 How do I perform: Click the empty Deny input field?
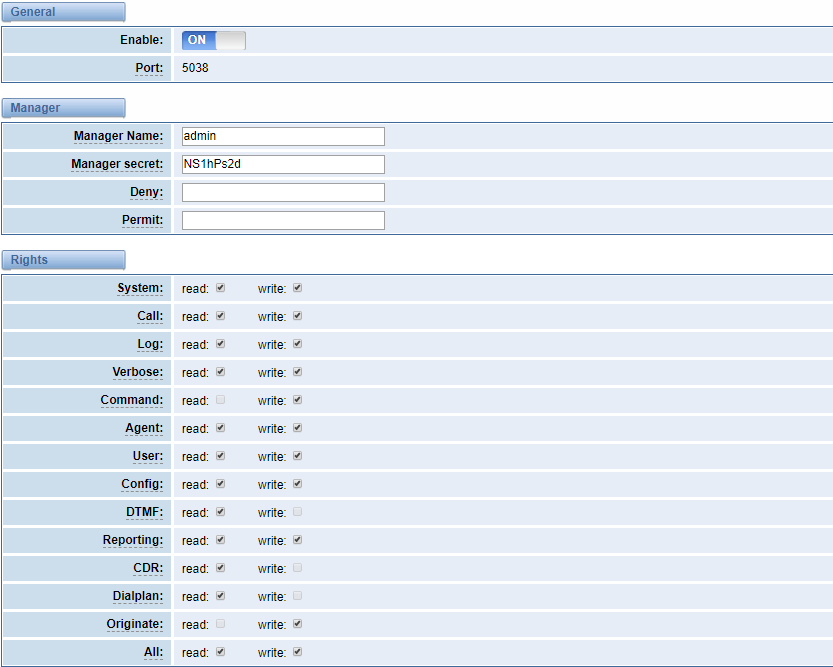coord(283,192)
